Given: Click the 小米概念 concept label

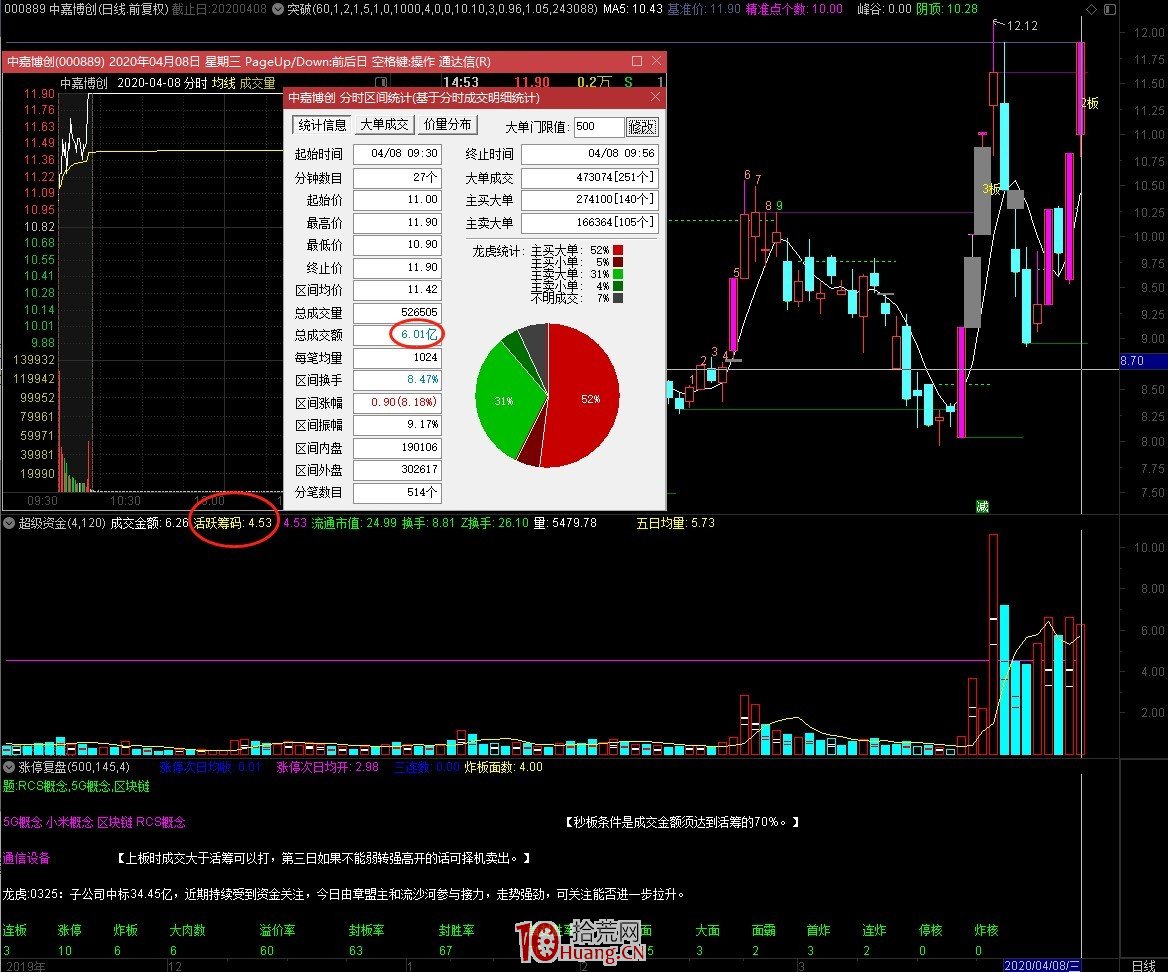Looking at the screenshot, I should (x=69, y=822).
